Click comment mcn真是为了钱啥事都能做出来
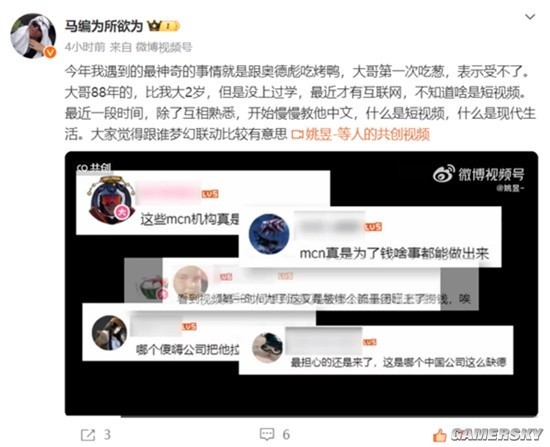Image resolution: width=550 pixels, height=447 pixels. [x=394, y=253]
